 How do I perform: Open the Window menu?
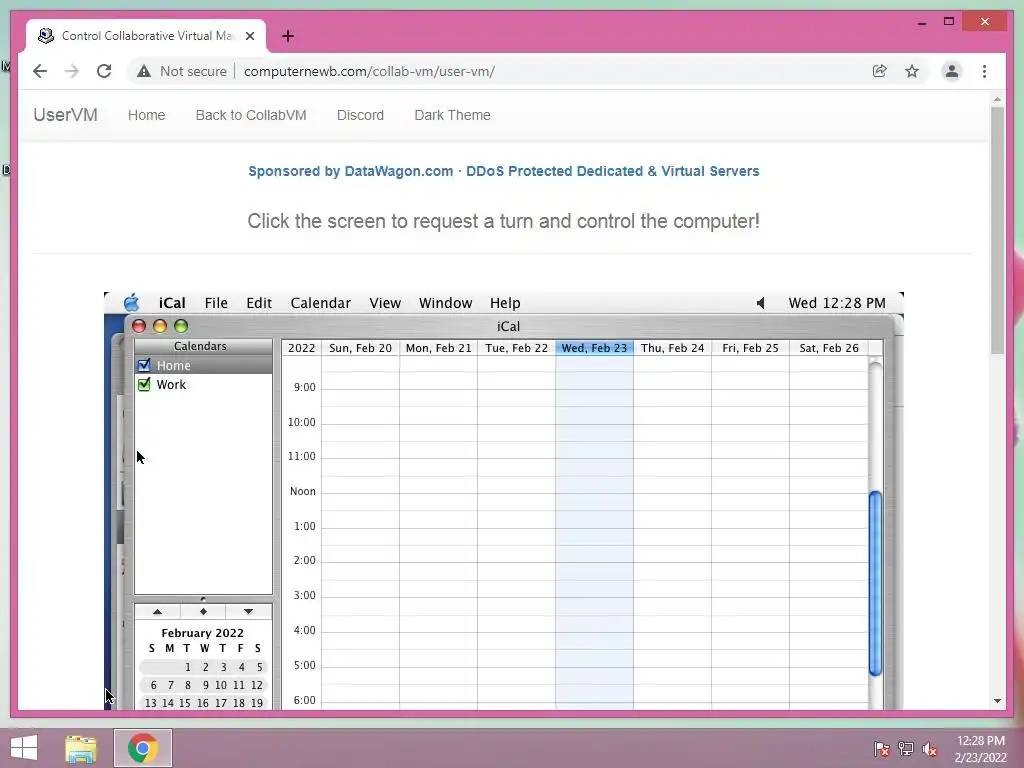(x=445, y=303)
